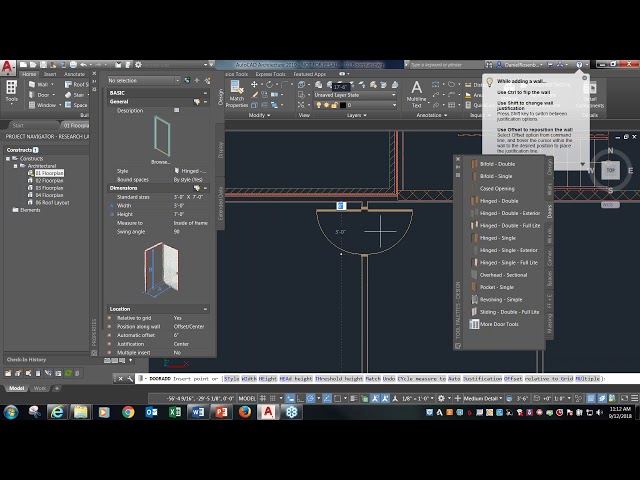
Task: Click the TOP face of the ViewCube
Action: coord(610,170)
